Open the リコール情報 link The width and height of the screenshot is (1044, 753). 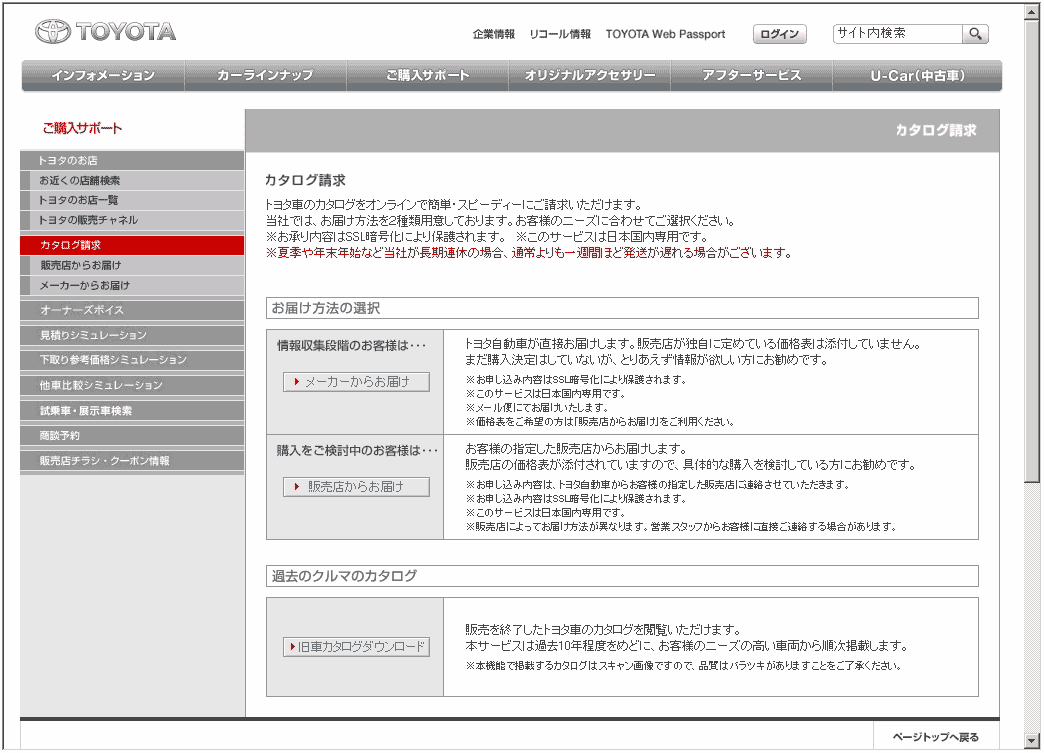[560, 34]
